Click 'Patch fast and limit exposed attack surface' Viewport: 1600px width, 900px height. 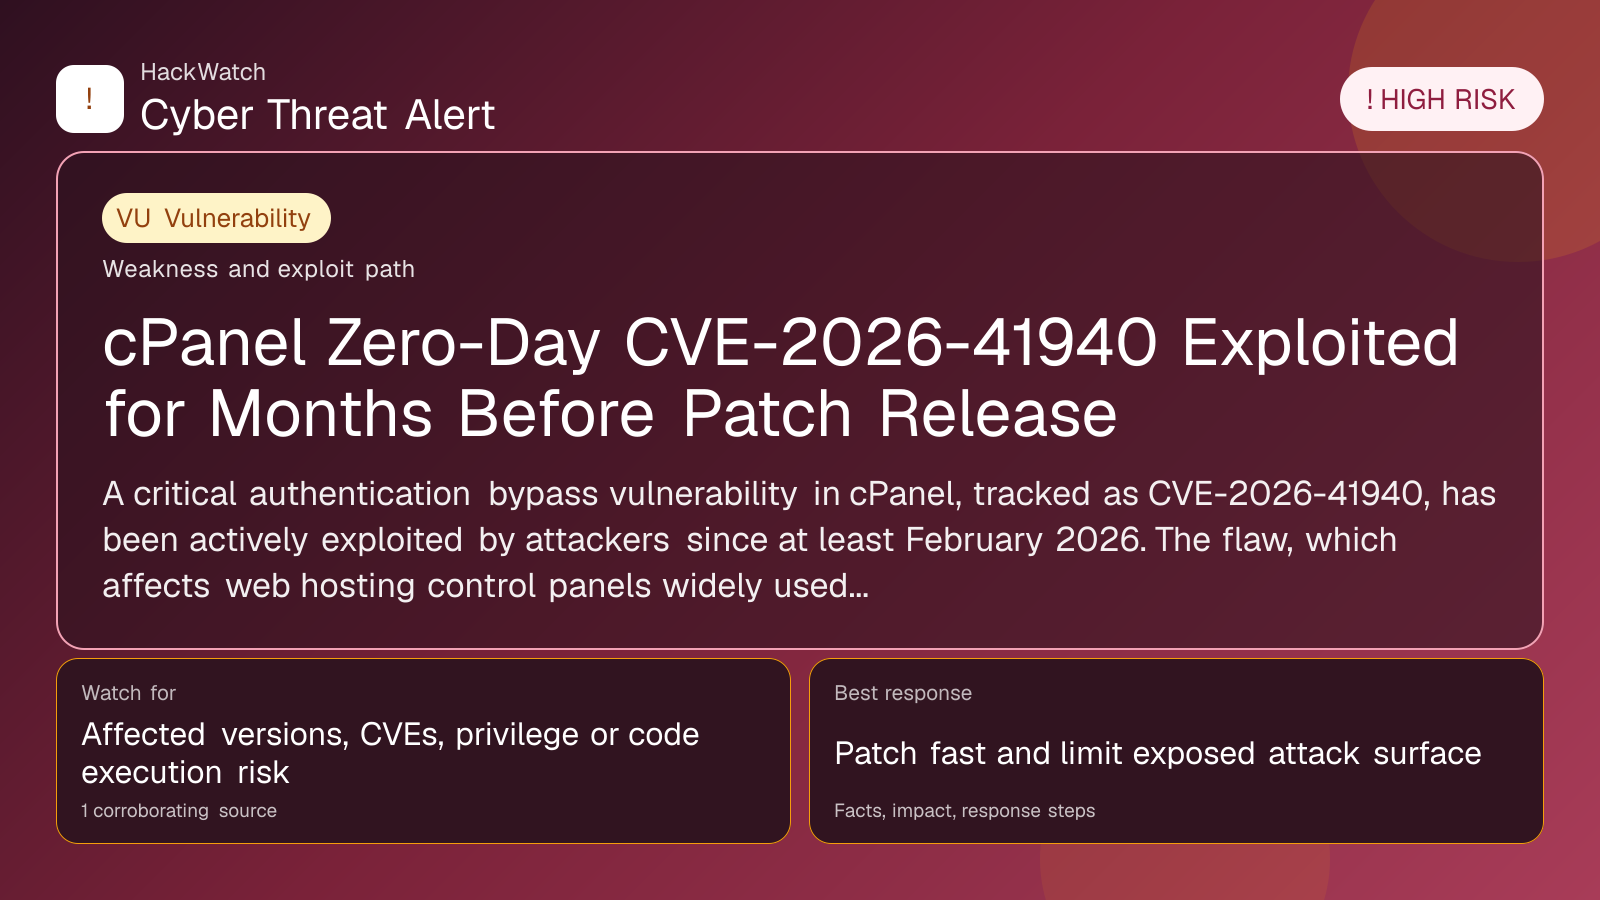pos(1157,753)
